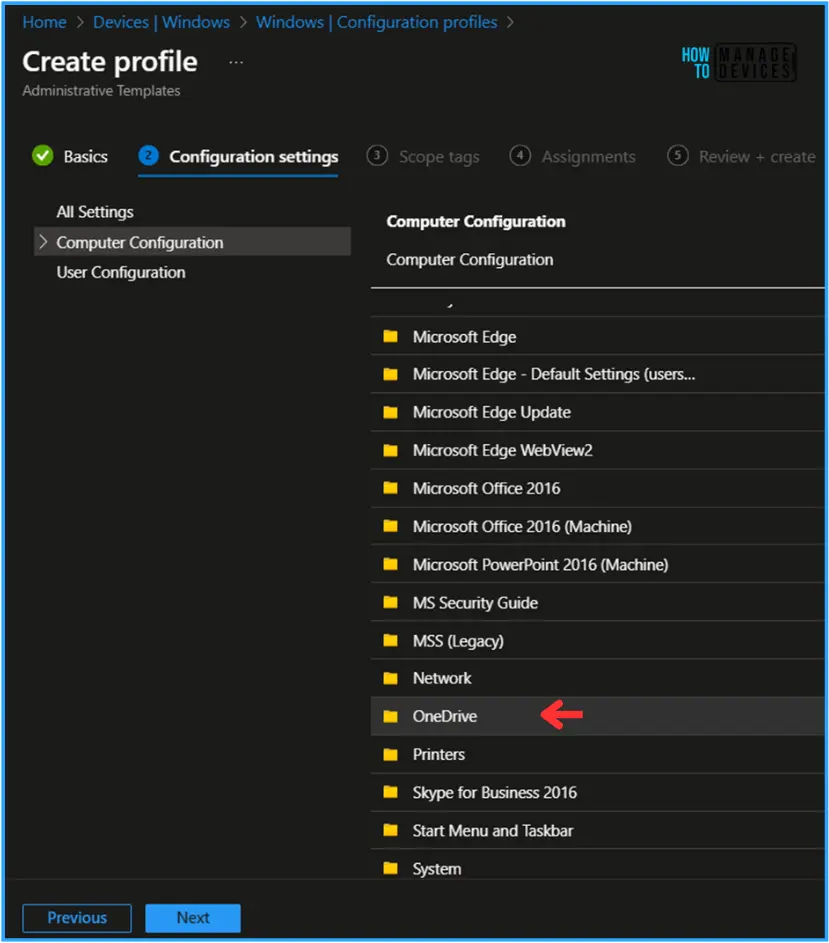Follow the Home breadcrumb link
The height and width of the screenshot is (943, 829).
[45, 22]
